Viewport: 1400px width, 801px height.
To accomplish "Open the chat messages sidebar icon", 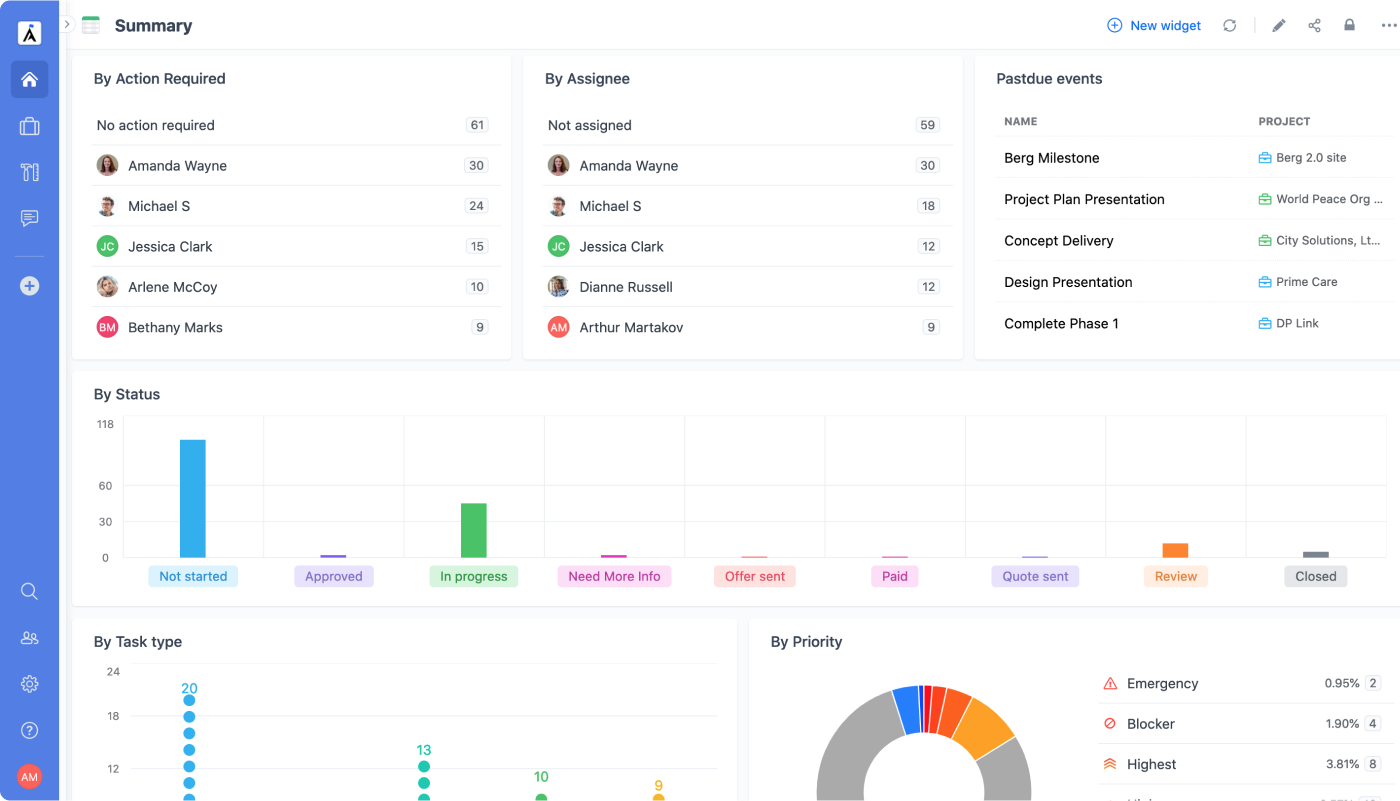I will pos(29,218).
